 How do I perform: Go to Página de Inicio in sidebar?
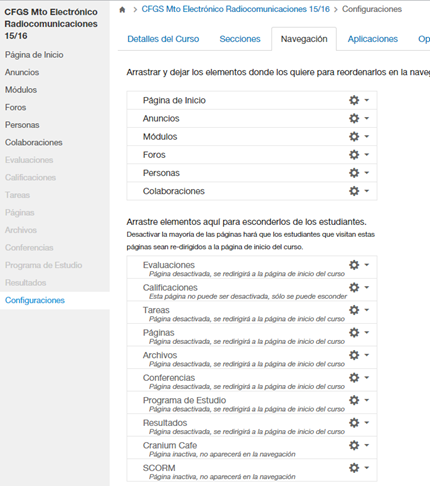pyautogui.click(x=34, y=55)
